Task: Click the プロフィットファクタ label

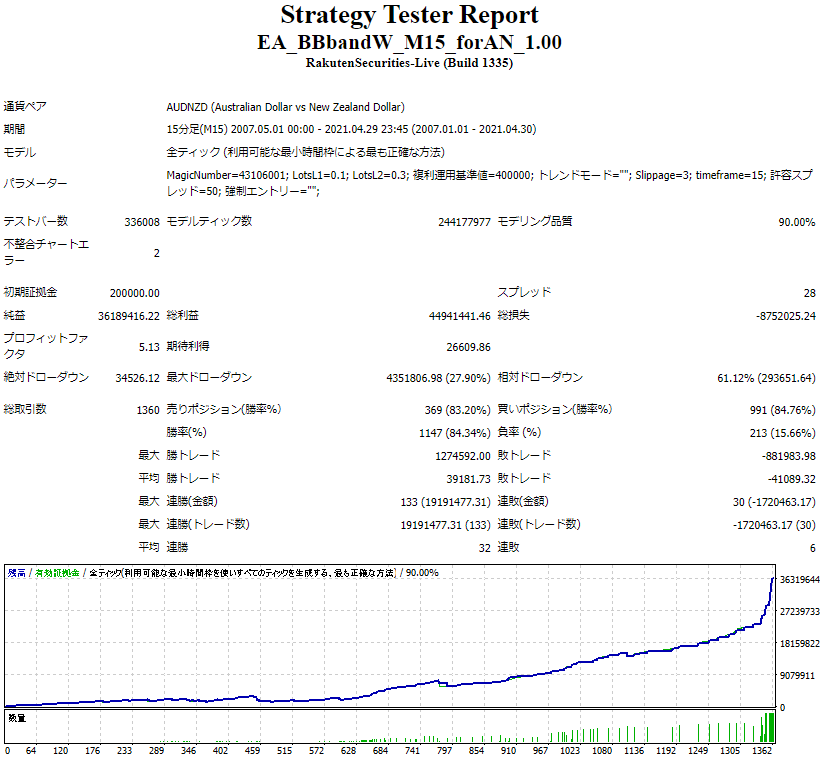Action: (x=46, y=346)
